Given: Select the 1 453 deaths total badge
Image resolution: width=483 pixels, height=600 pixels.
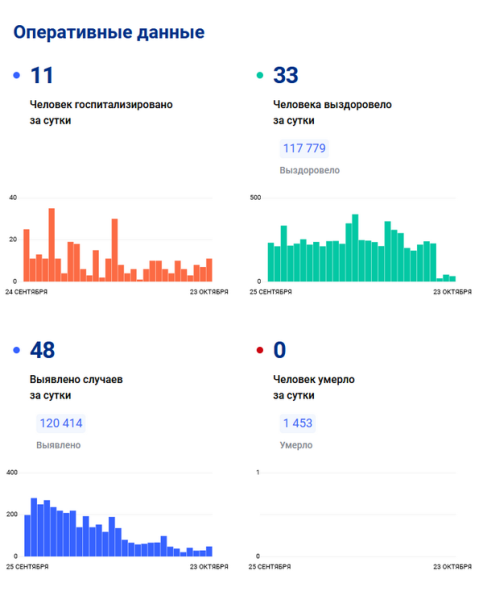Looking at the screenshot, I should coord(298,423).
